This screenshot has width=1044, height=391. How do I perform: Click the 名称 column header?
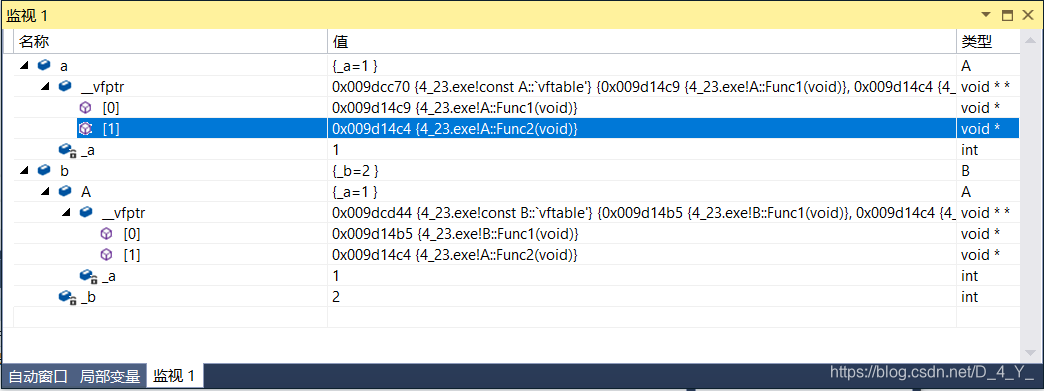click(170, 41)
